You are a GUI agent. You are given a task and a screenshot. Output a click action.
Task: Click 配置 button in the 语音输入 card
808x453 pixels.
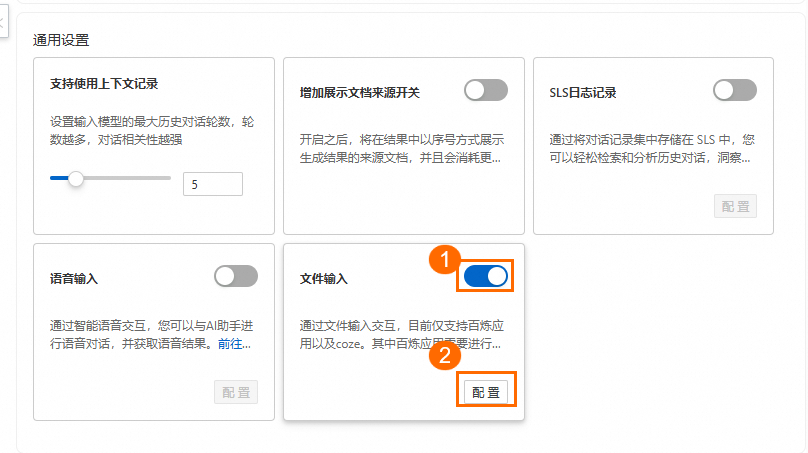click(x=236, y=392)
